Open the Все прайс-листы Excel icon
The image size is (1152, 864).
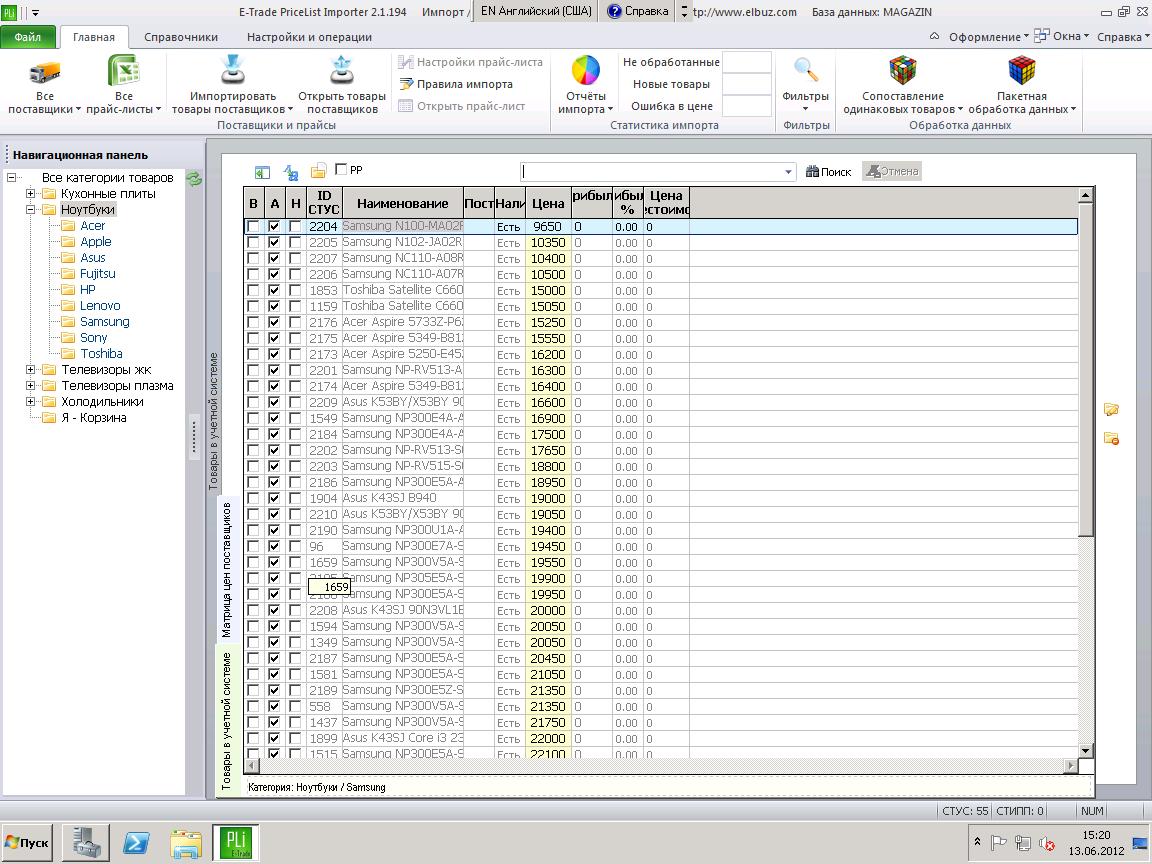click(123, 72)
